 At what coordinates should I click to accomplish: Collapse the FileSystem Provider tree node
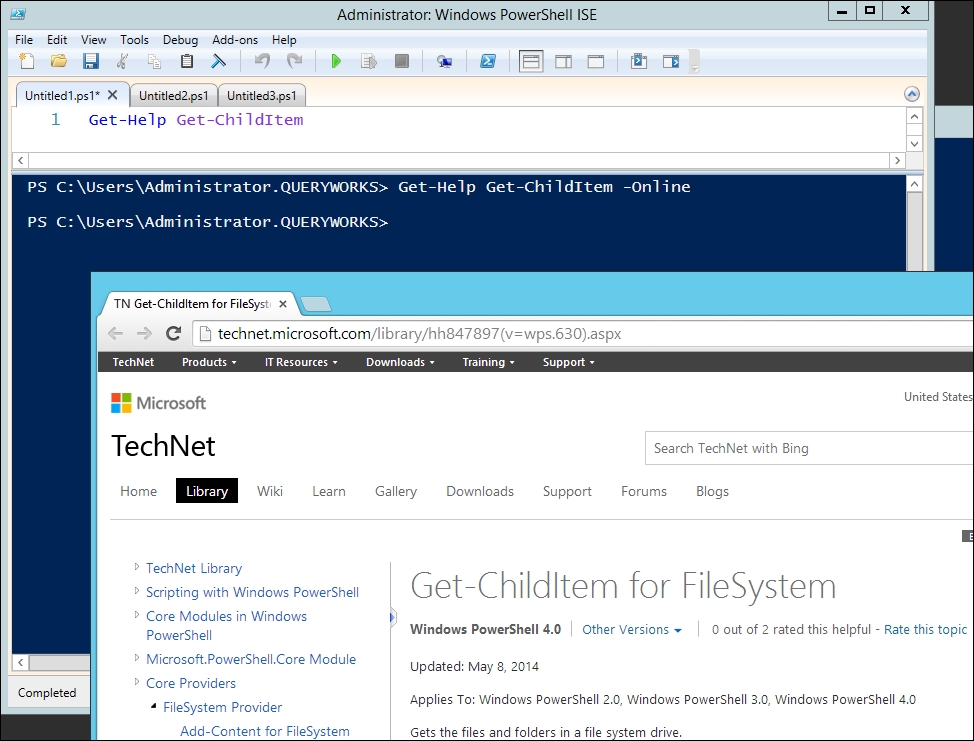coord(153,706)
